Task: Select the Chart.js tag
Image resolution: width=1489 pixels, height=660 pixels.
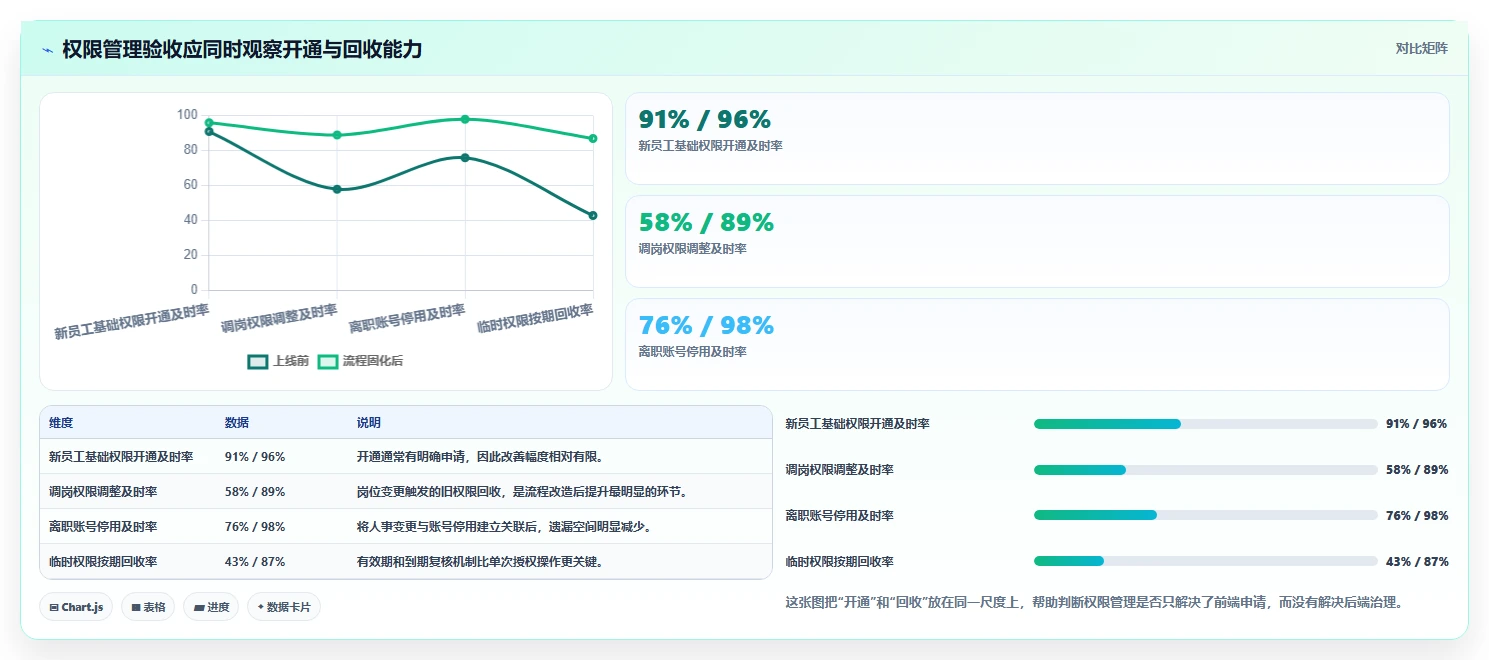Action: (76, 607)
